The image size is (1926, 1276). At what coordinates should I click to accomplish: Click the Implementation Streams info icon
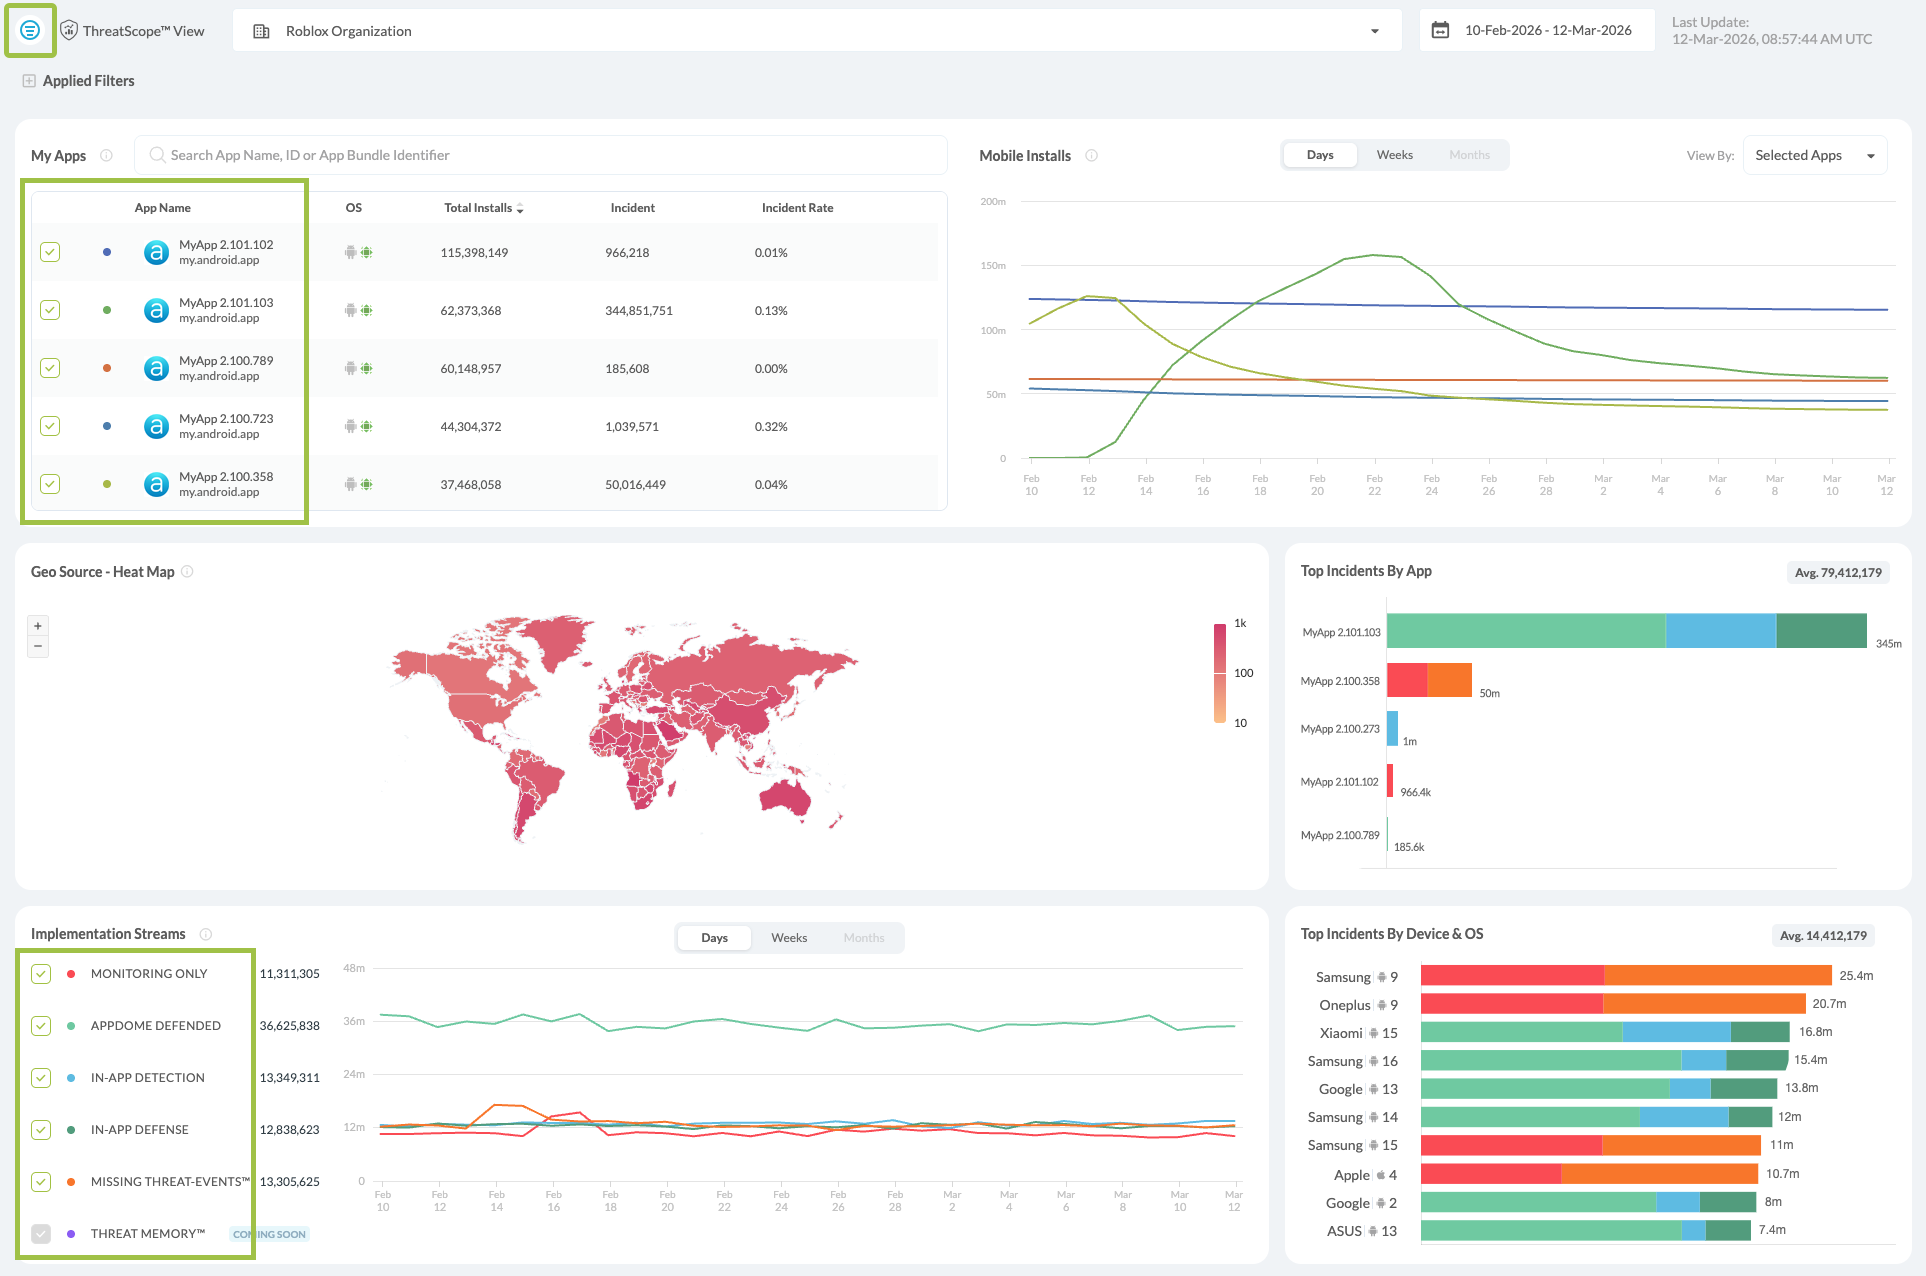[x=205, y=934]
